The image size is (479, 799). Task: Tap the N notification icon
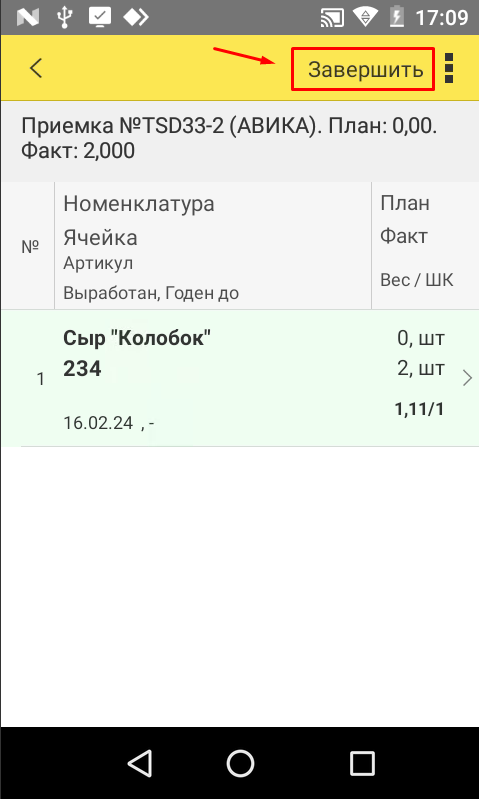28,18
